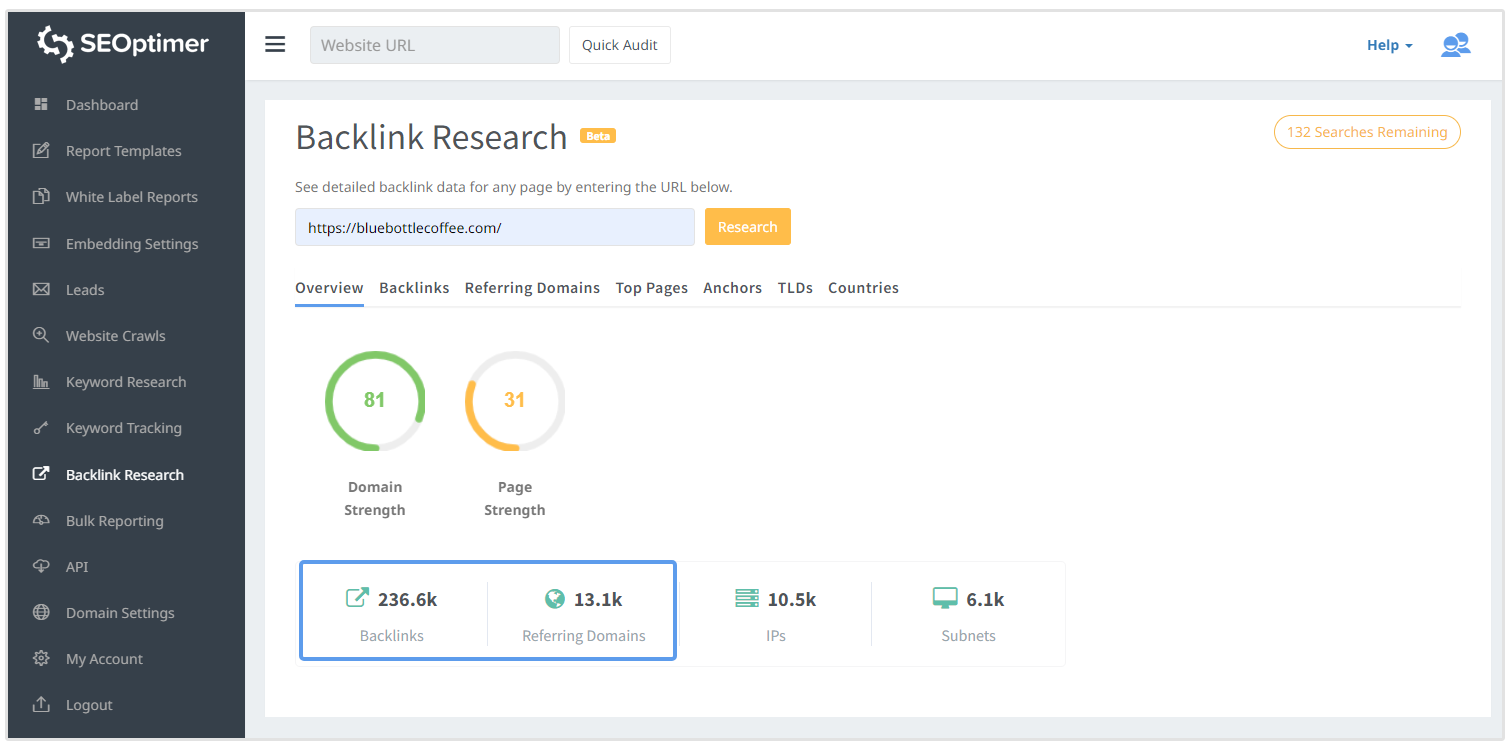This screenshot has width=1510, height=750.
Task: Open the Anchors tab
Action: pyautogui.click(x=732, y=288)
